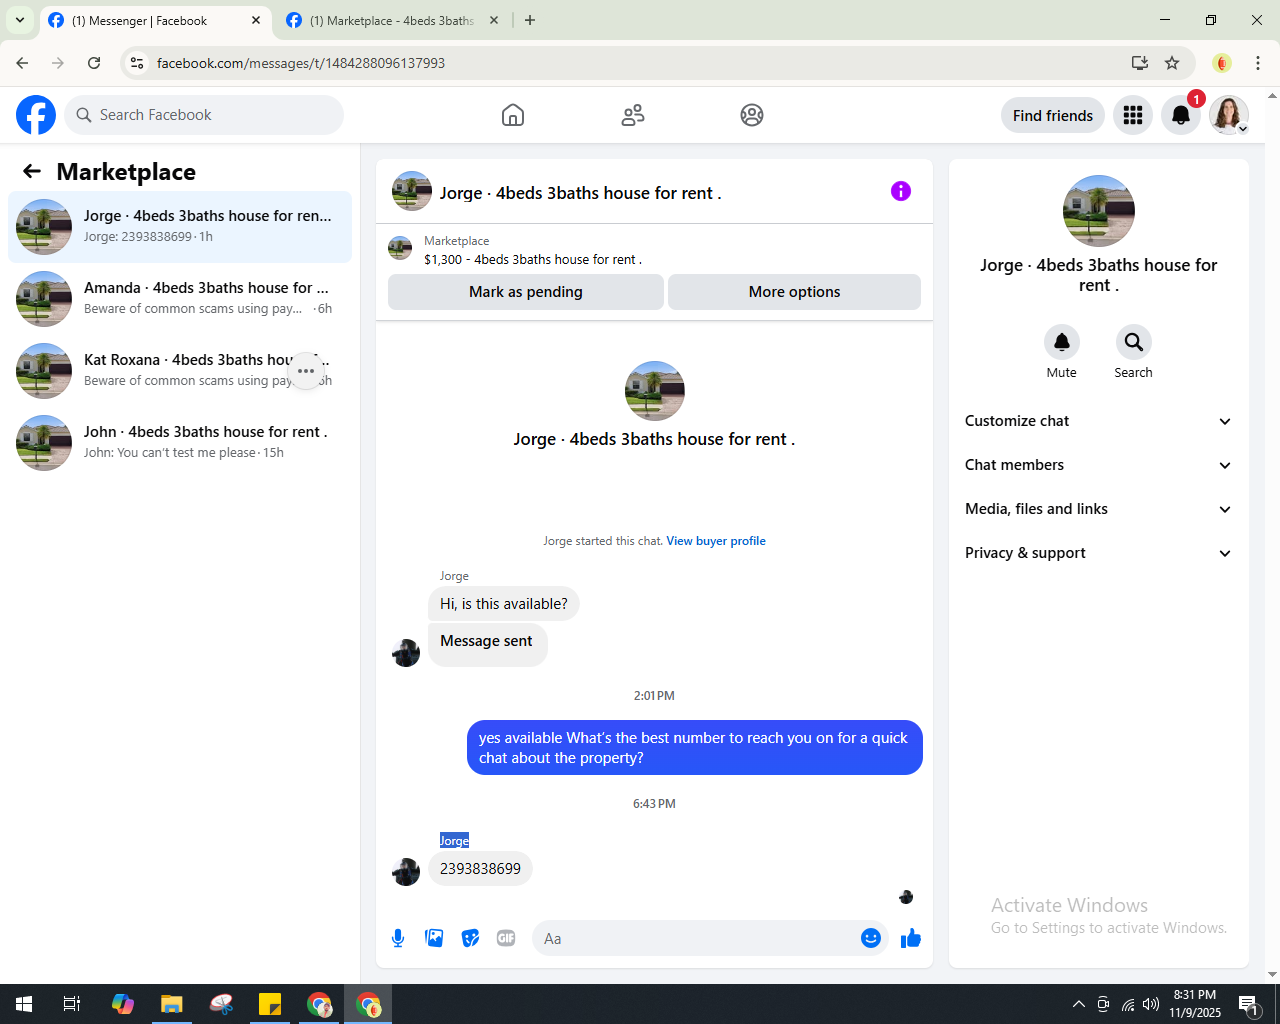The height and width of the screenshot is (1024, 1280).
Task: Click the 2393838699 message bubble
Action: coord(480,869)
